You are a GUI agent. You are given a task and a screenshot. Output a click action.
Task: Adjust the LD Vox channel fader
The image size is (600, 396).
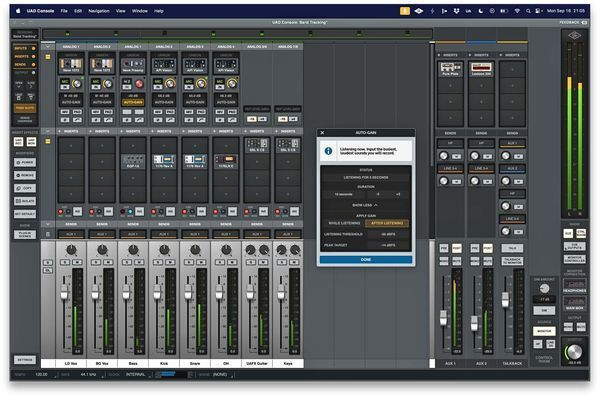[x=64, y=292]
